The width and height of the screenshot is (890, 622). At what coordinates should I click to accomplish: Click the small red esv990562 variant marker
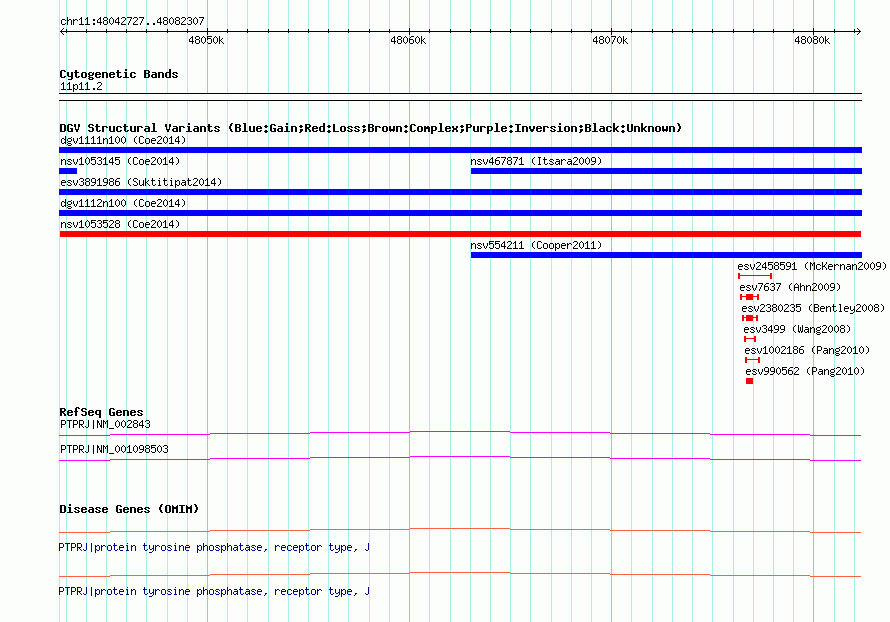point(749,381)
